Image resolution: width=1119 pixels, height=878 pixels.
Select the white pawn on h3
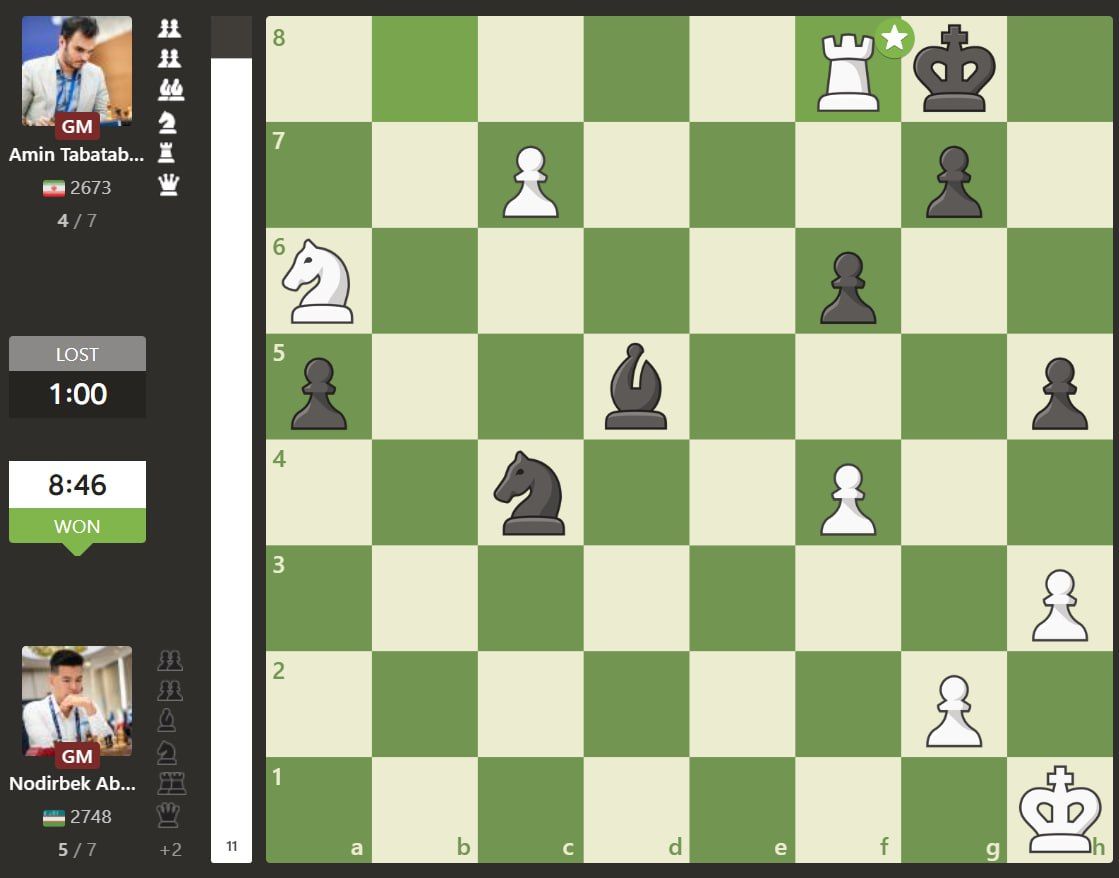pos(1060,605)
